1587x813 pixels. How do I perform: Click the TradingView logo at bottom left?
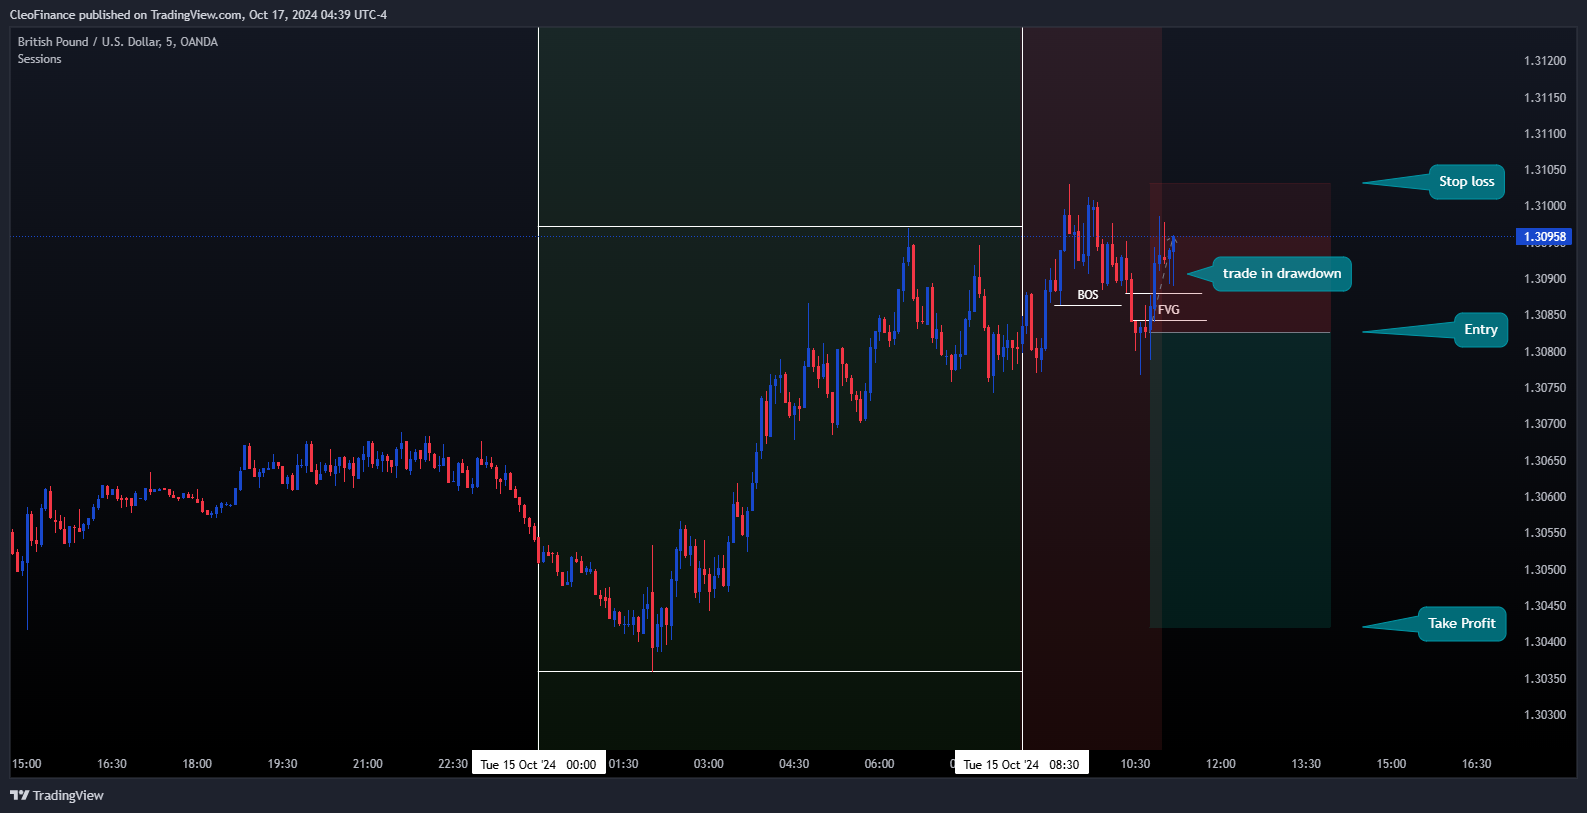pyautogui.click(x=57, y=795)
